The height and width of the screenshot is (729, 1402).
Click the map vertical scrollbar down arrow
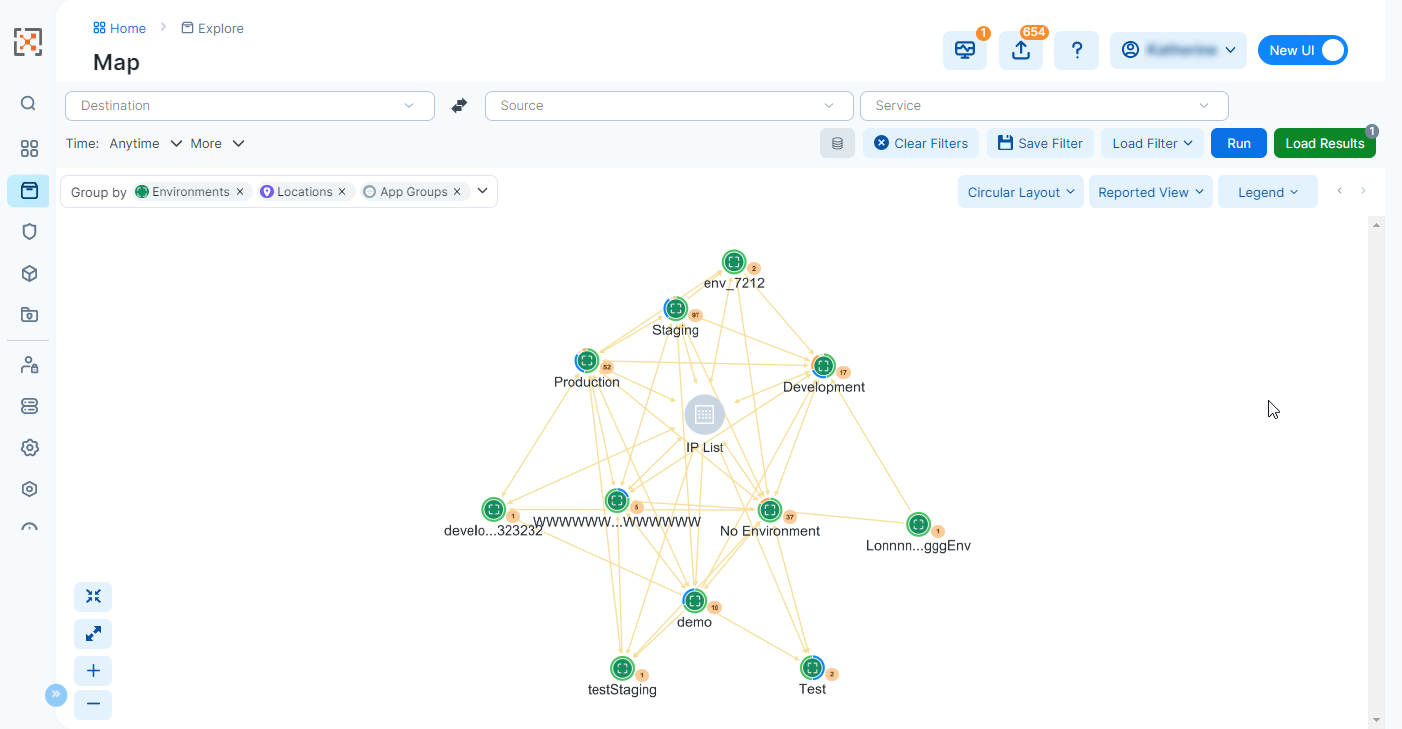pyautogui.click(x=1377, y=719)
